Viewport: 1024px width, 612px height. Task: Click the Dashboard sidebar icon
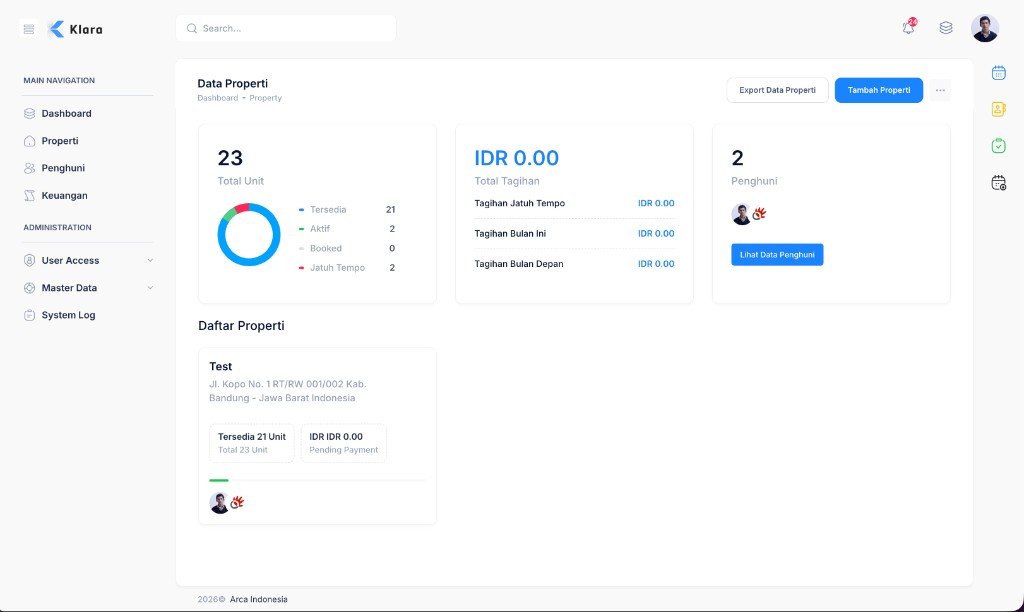pos(29,114)
